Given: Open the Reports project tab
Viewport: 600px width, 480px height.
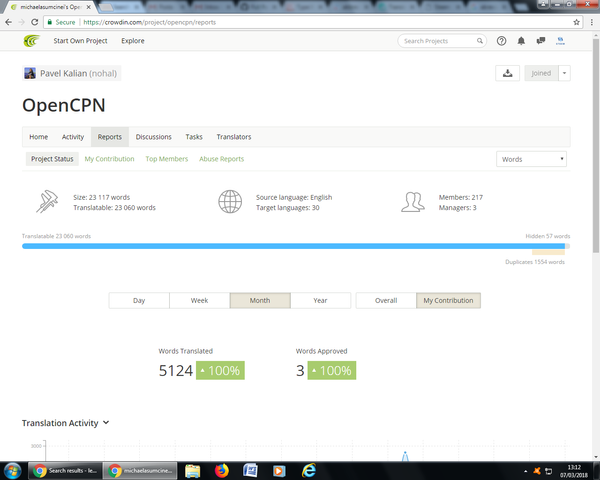Looking at the screenshot, I should pos(109,137).
